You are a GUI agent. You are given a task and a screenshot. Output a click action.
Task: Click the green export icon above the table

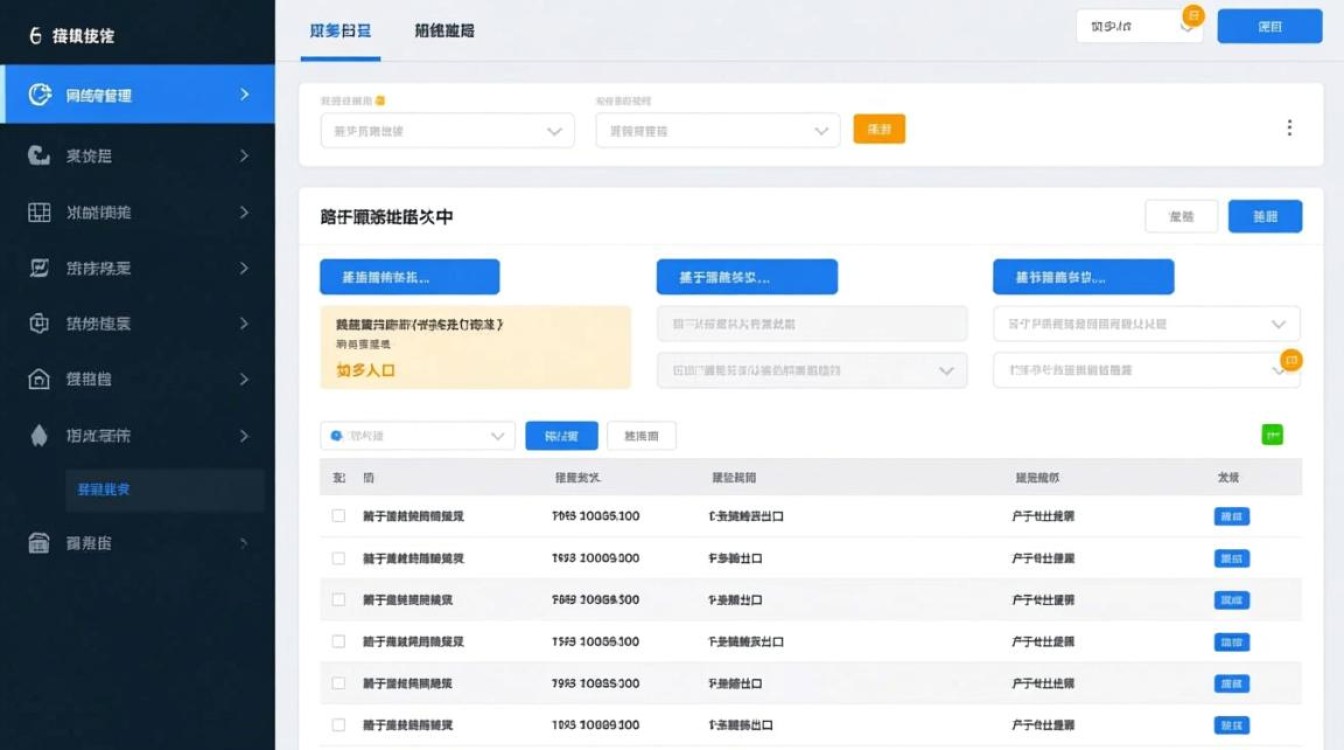(x=1272, y=434)
